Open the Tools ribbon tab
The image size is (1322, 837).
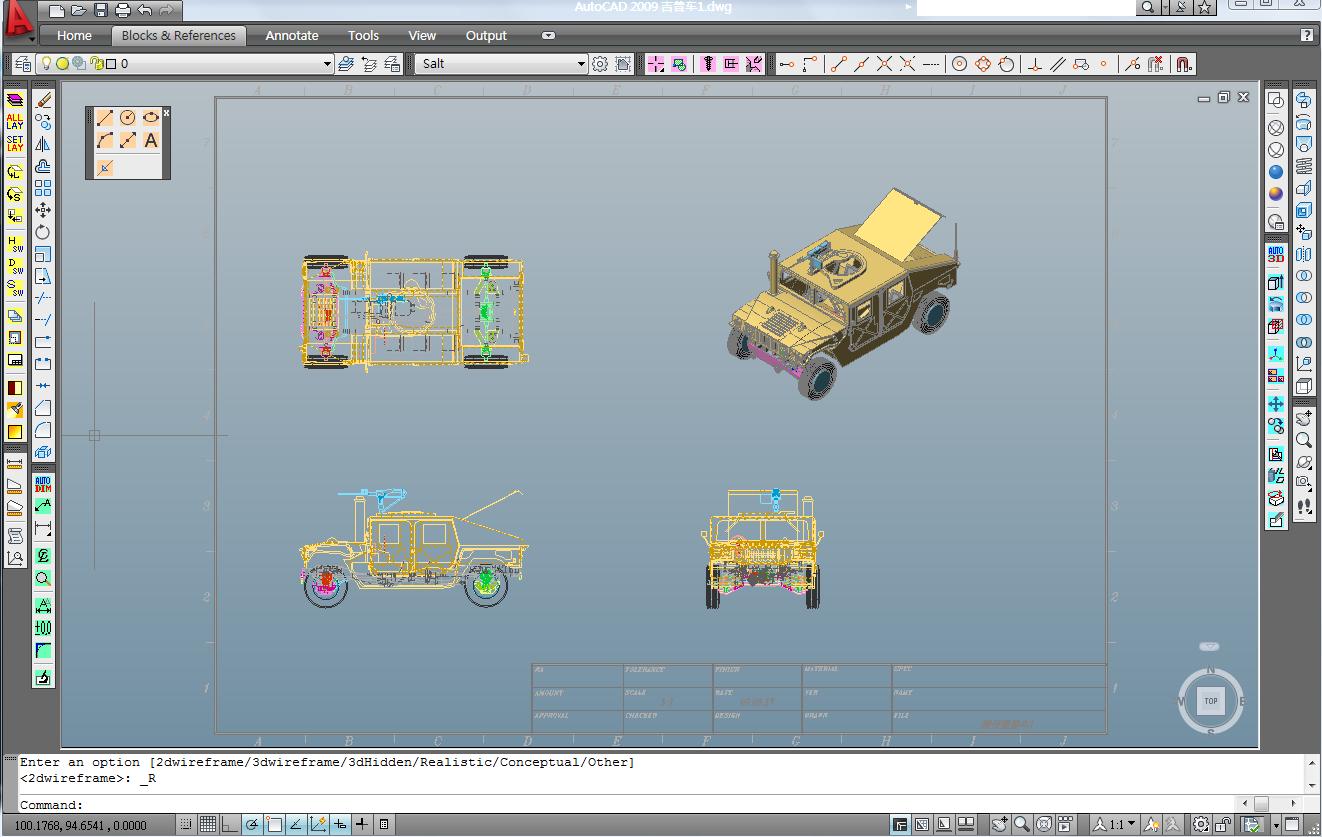pos(363,36)
